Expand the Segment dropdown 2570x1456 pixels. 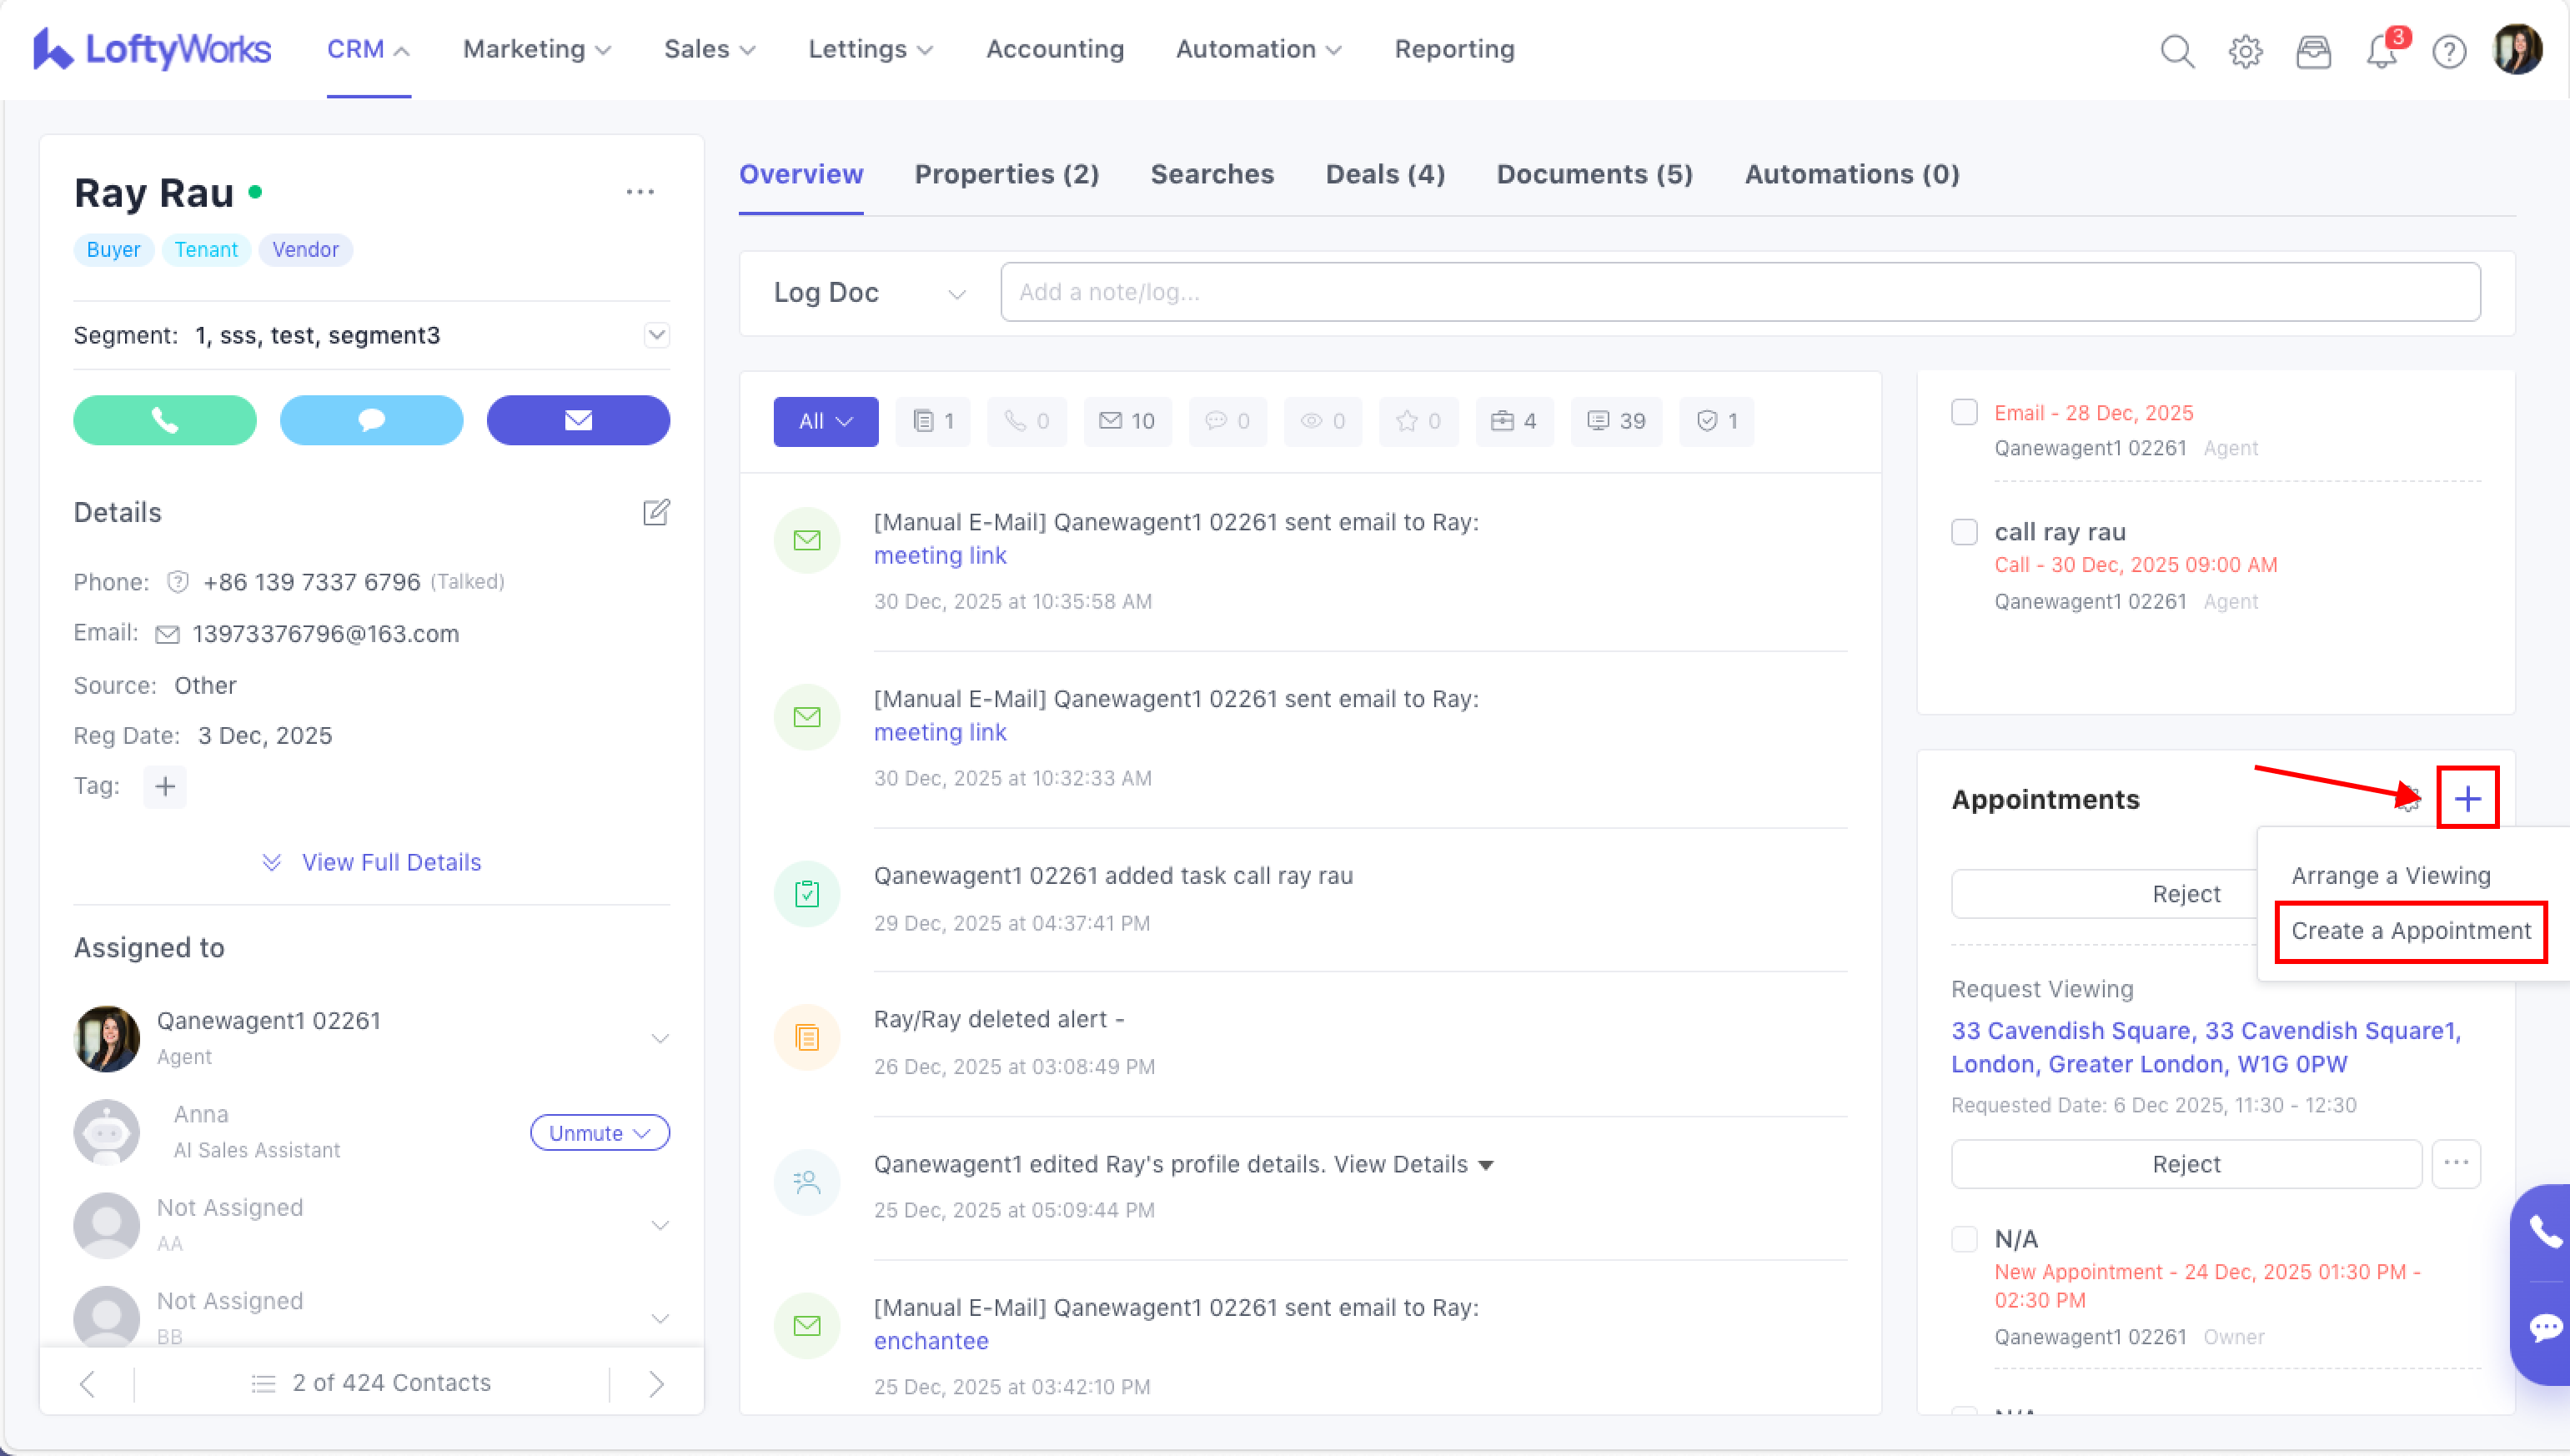(656, 335)
